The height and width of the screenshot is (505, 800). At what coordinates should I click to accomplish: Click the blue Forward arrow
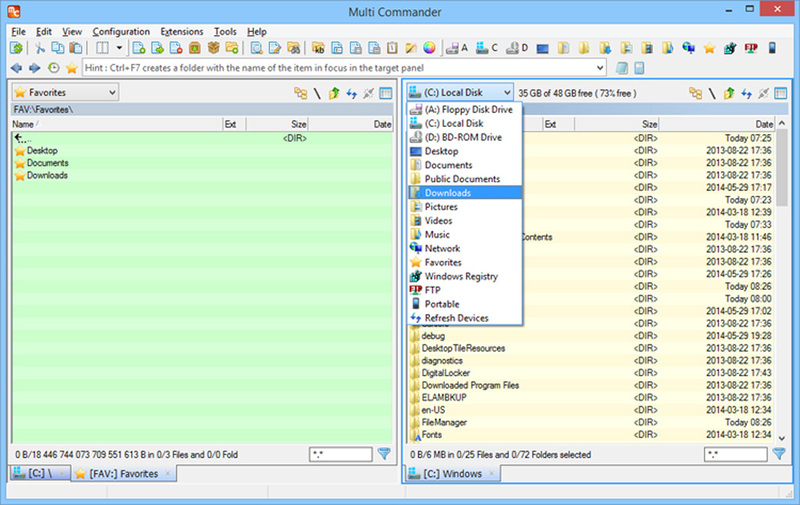coord(35,68)
